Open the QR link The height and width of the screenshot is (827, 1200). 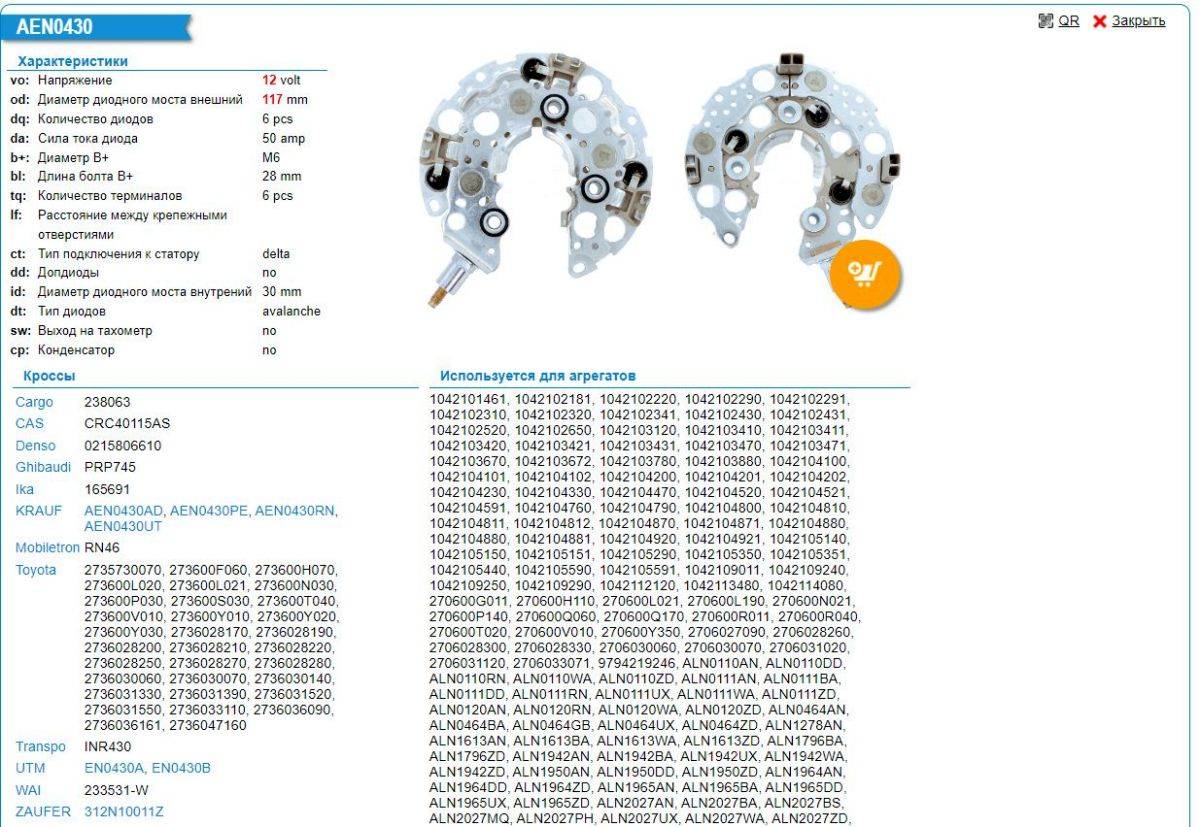tap(1069, 21)
